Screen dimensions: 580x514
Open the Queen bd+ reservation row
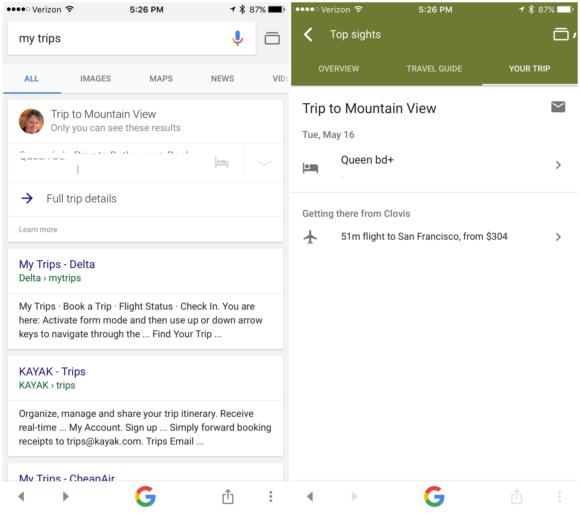pos(434,165)
